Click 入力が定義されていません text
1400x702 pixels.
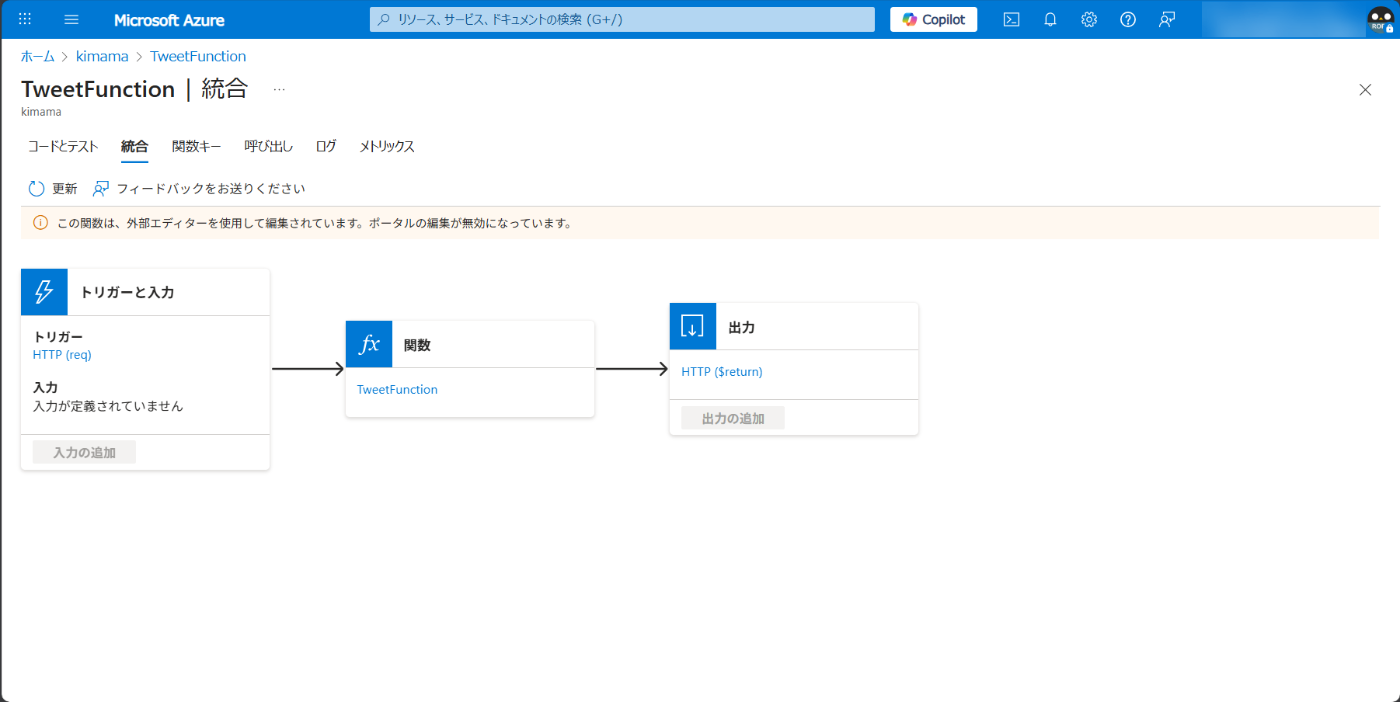tap(108, 406)
